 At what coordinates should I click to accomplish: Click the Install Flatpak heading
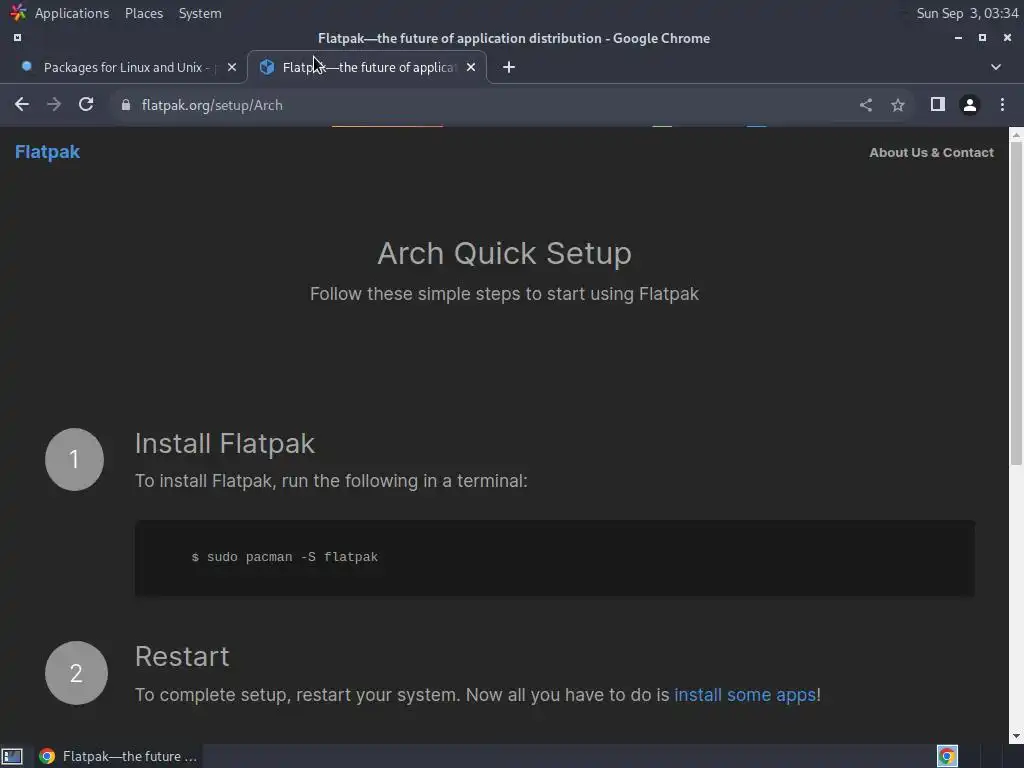225,444
